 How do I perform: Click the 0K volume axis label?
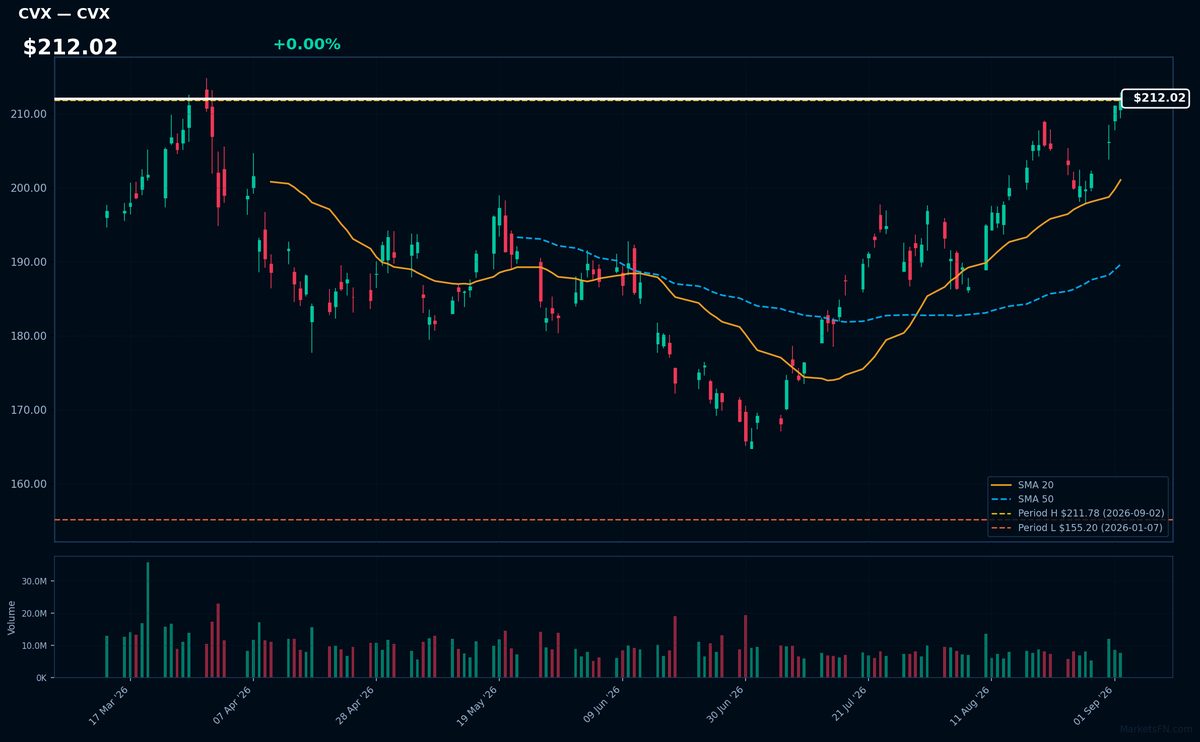(x=41, y=678)
